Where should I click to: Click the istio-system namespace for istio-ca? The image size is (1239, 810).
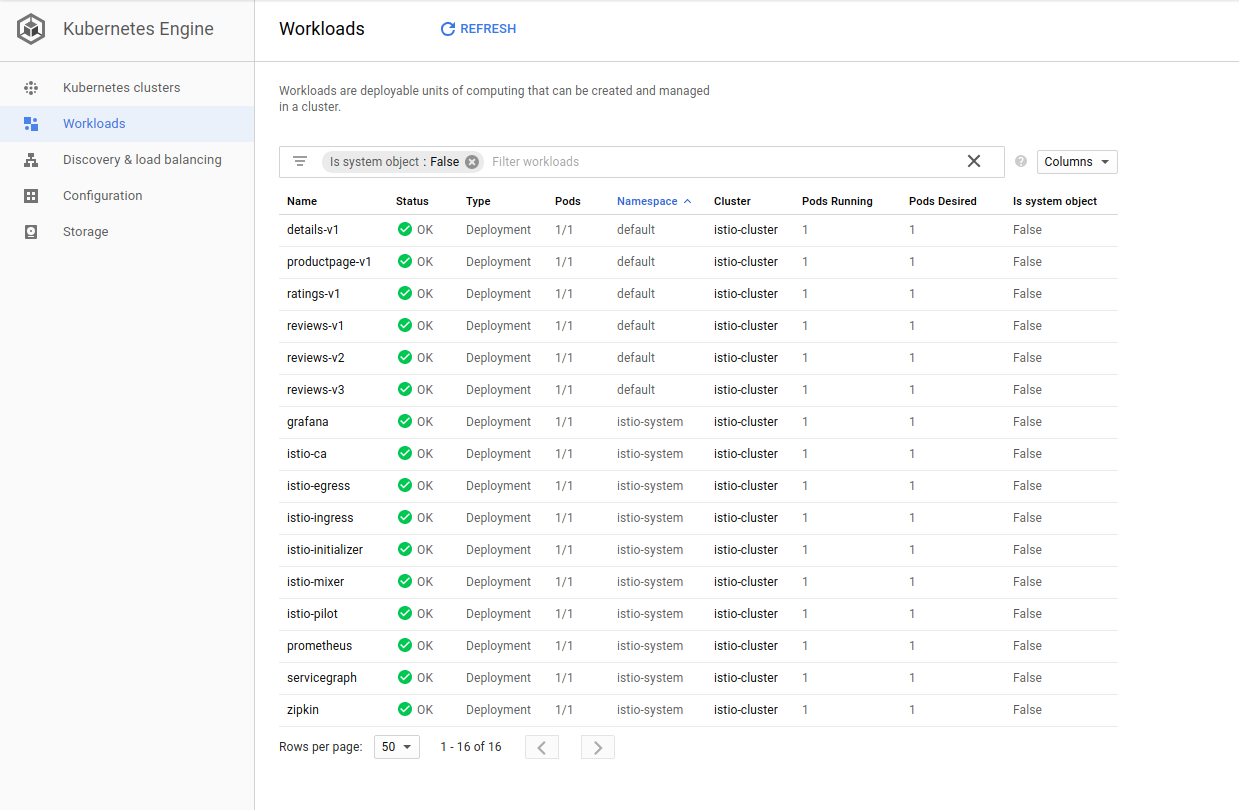point(650,454)
